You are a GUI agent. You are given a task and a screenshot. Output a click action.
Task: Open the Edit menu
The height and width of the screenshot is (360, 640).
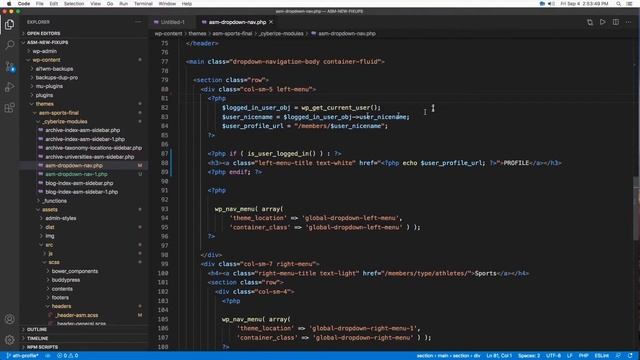(53, 4)
